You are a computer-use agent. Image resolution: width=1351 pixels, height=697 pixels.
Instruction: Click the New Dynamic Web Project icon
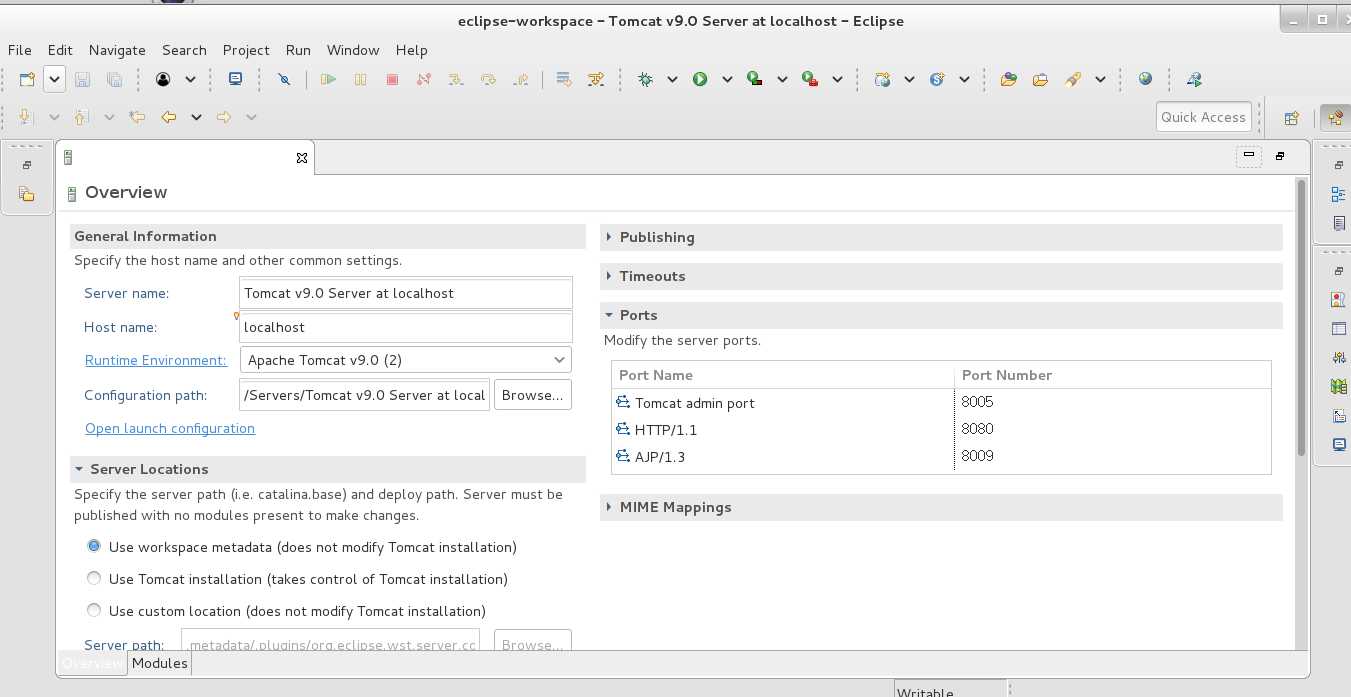pyautogui.click(x=882, y=79)
